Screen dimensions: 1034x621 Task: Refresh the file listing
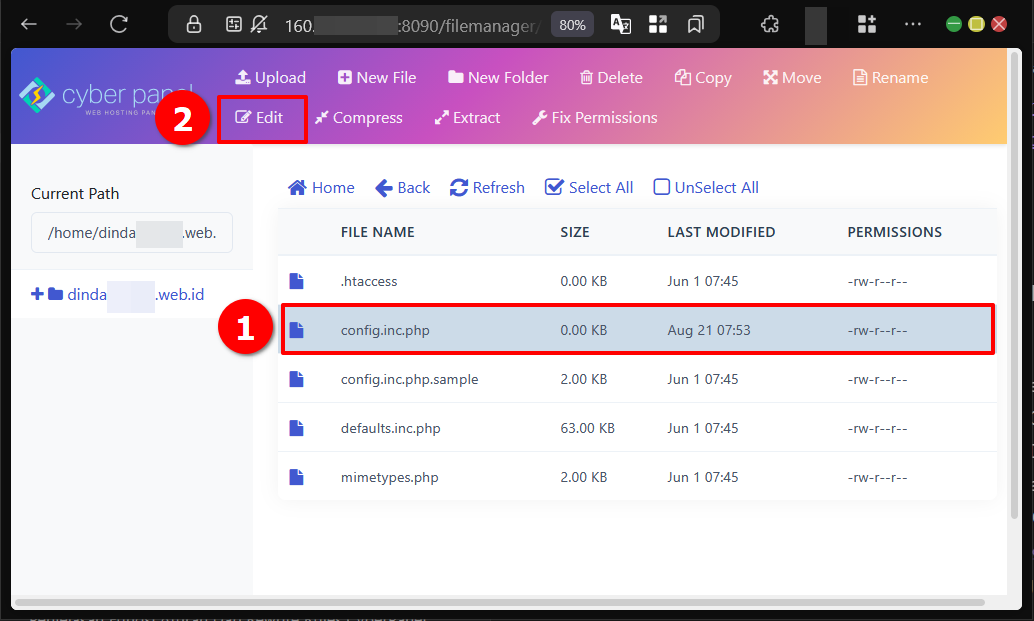(x=487, y=188)
